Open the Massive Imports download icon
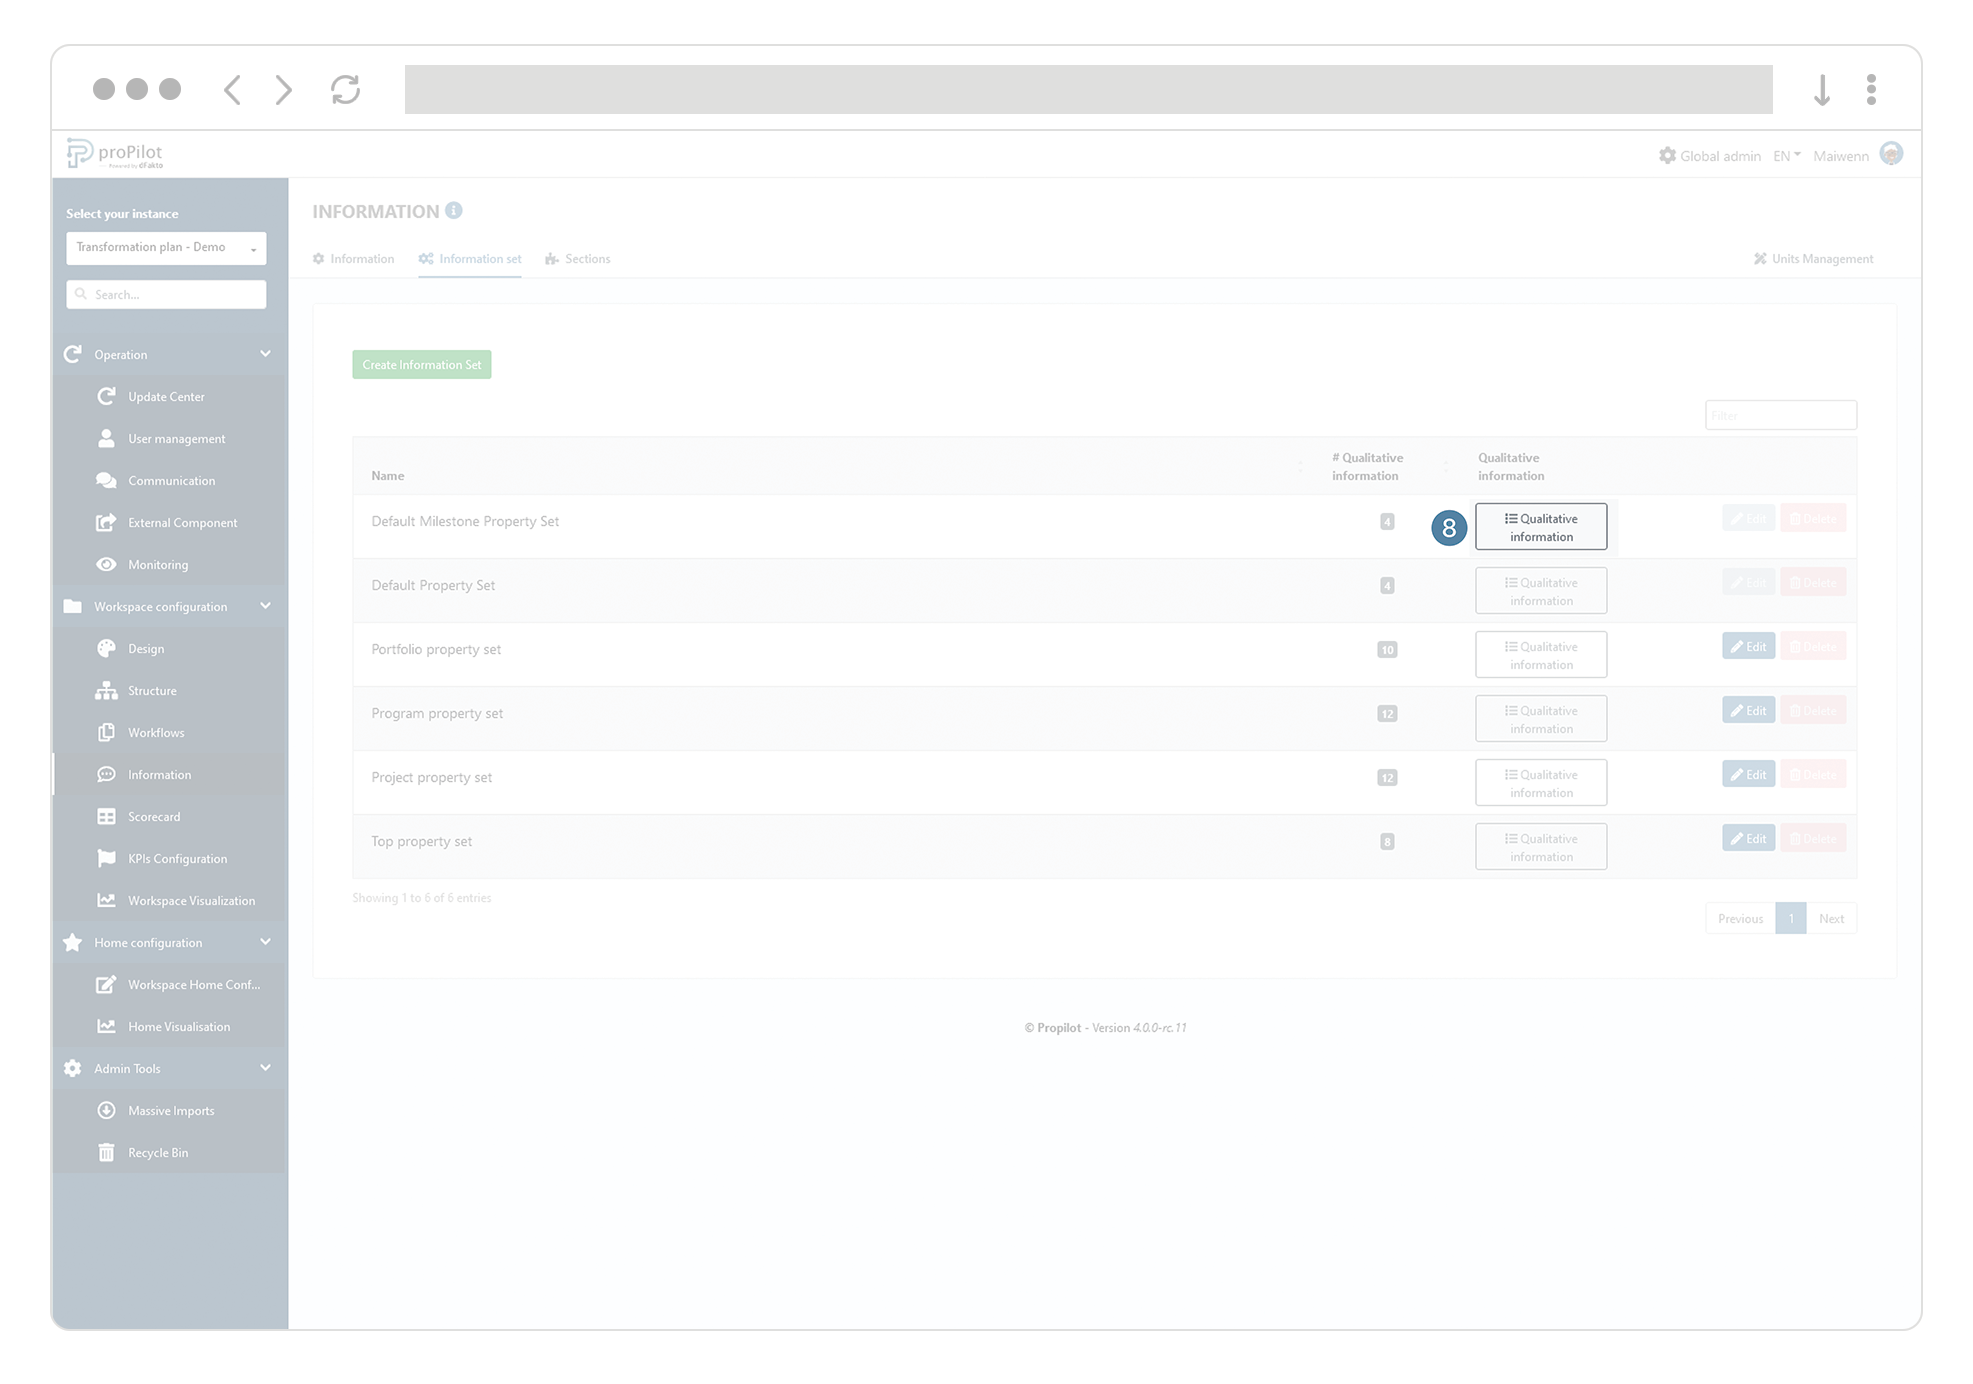Screen dimensions: 1973x1384 [x=106, y=1111]
